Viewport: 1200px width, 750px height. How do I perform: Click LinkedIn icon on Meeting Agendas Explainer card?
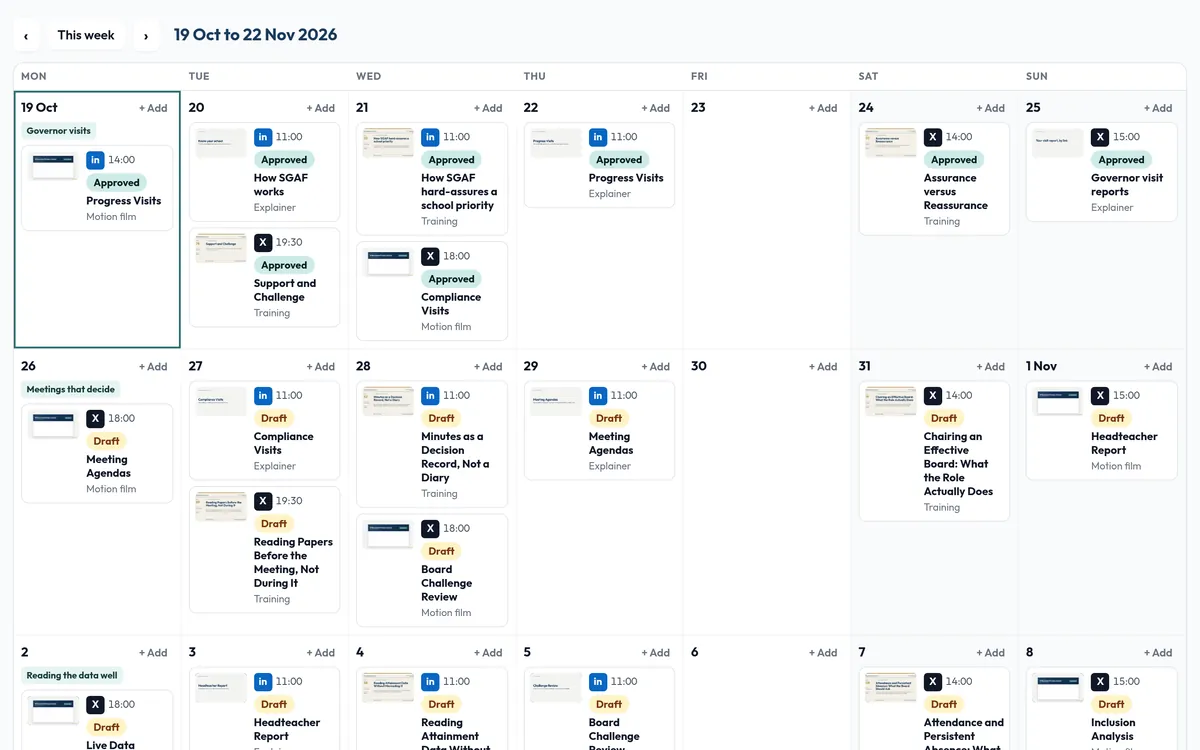598,396
